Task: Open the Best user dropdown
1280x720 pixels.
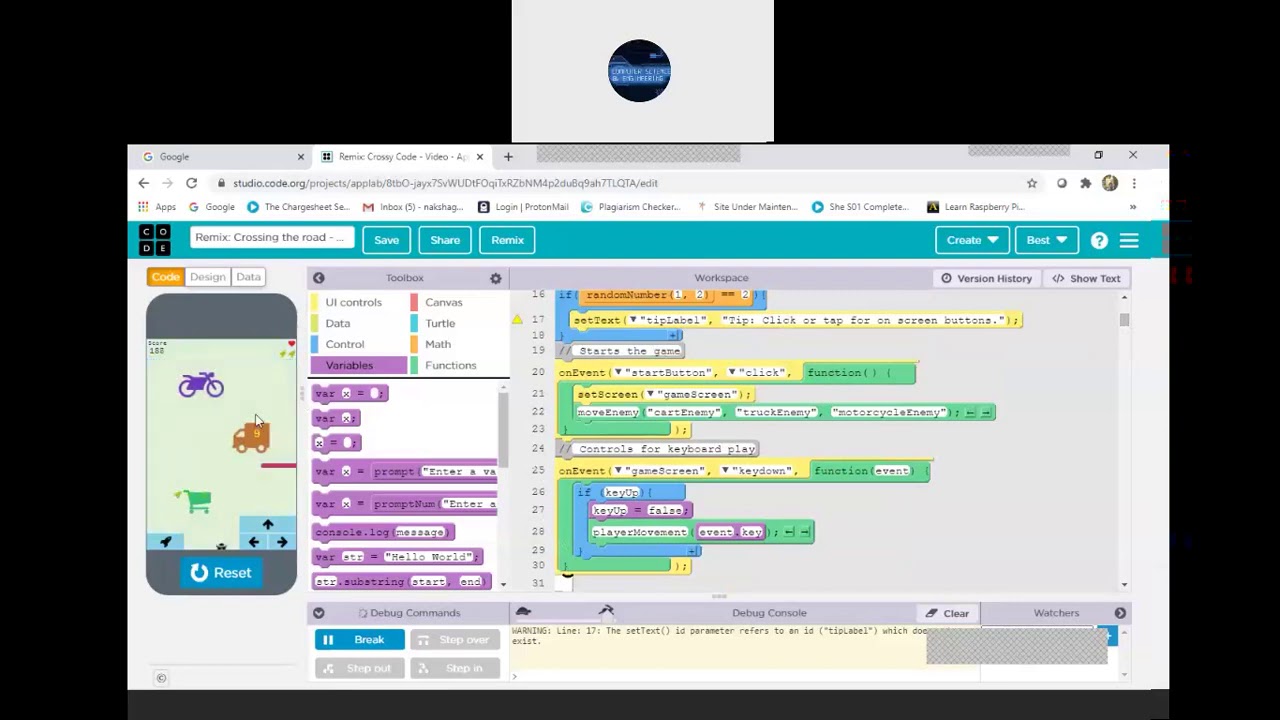Action: [x=1047, y=240]
